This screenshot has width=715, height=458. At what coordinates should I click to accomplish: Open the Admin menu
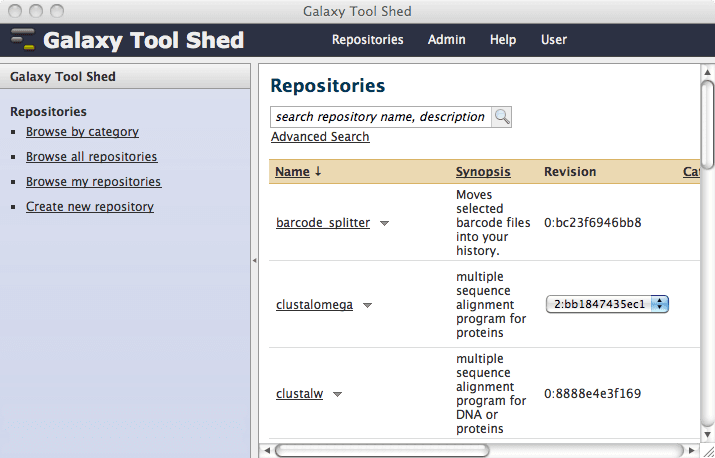pyautogui.click(x=446, y=40)
